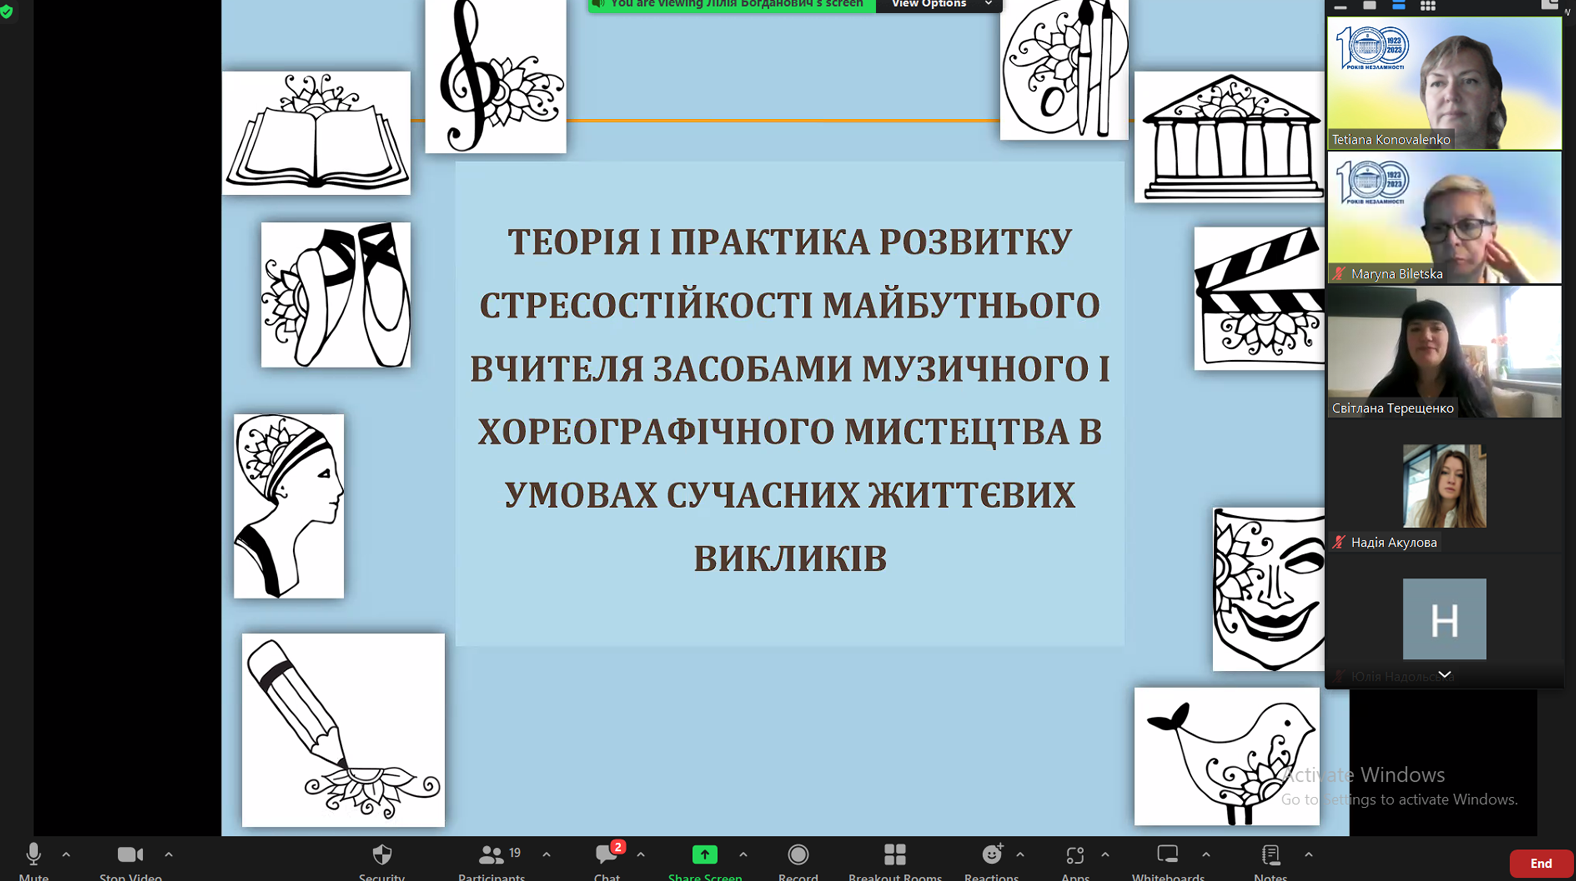Viewport: 1576px width, 881px height.
Task: Switch video panel to grid view
Action: (1428, 6)
